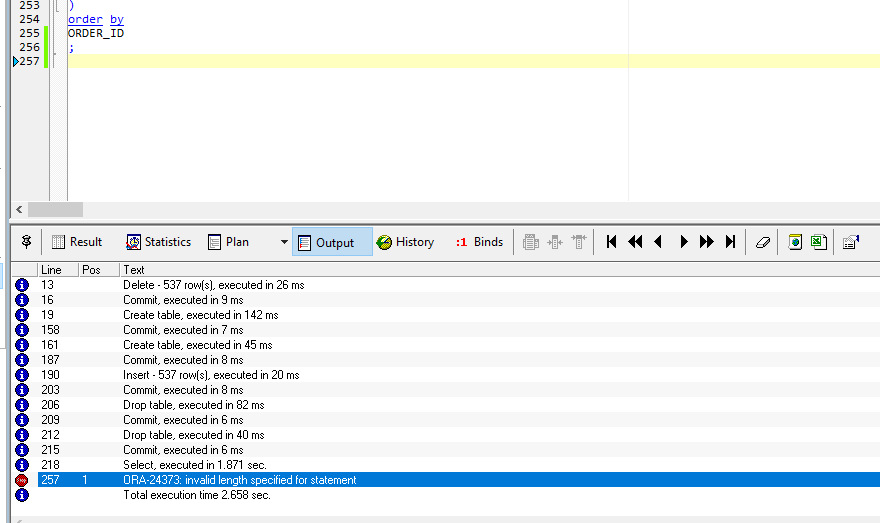Click the previous page double-arrow icon
Screen dimensions: 880x523
(x=635, y=242)
